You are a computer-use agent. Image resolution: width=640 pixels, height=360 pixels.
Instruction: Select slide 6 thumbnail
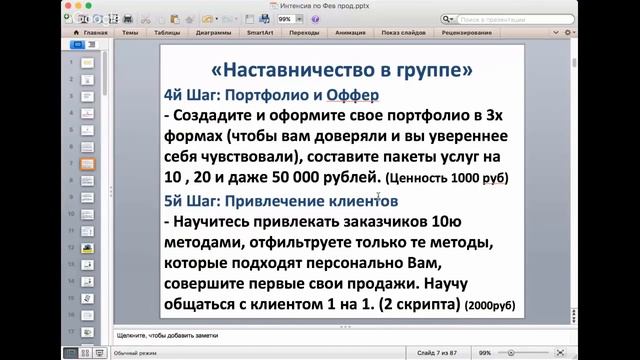coord(87,147)
